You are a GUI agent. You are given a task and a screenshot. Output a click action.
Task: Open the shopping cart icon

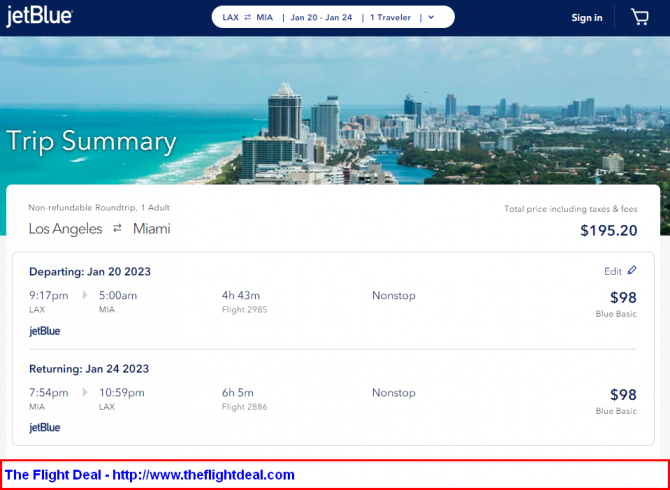640,17
